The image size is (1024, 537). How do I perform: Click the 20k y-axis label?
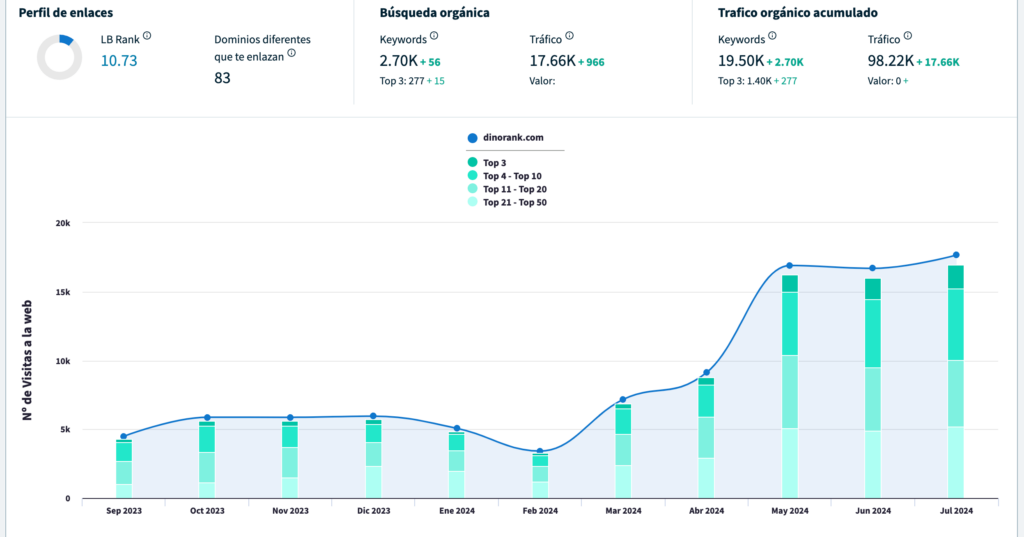[x=63, y=223]
